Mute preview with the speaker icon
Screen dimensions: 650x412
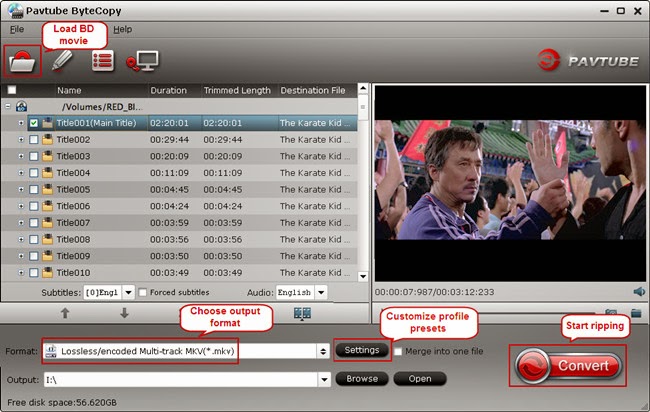click(639, 292)
